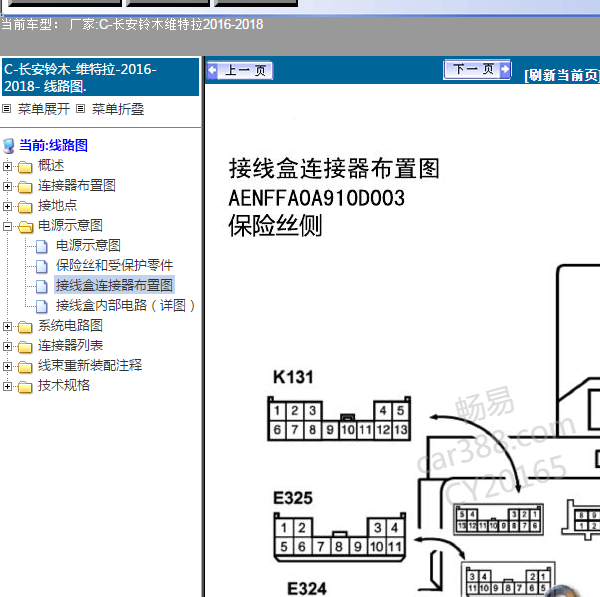The image size is (600, 597).
Task: Click the 连接器布置图 folder icon
Action: (x=25, y=187)
